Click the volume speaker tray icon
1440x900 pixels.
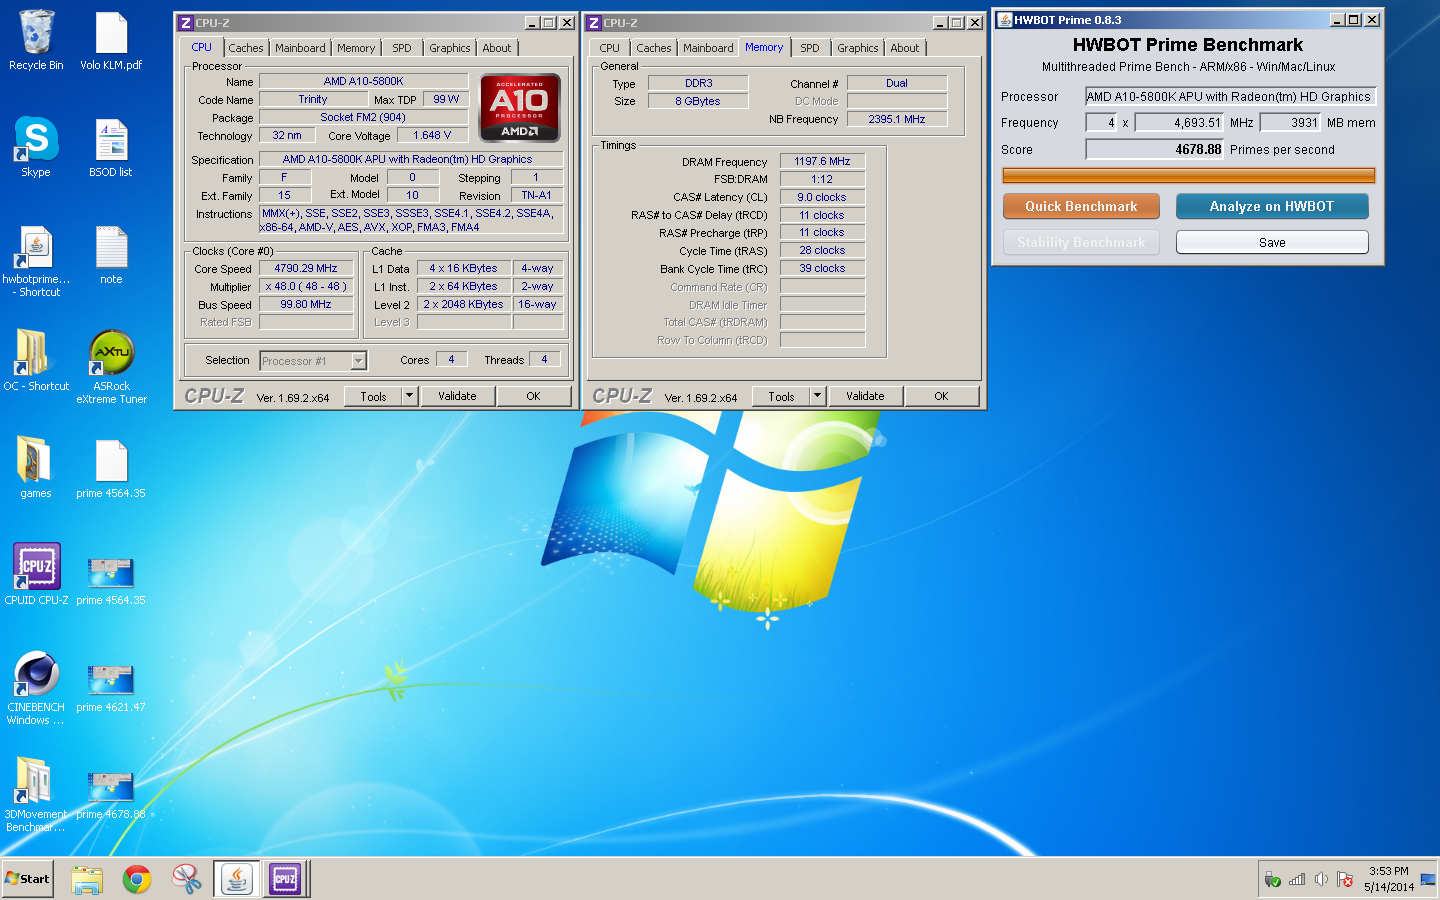[1321, 879]
